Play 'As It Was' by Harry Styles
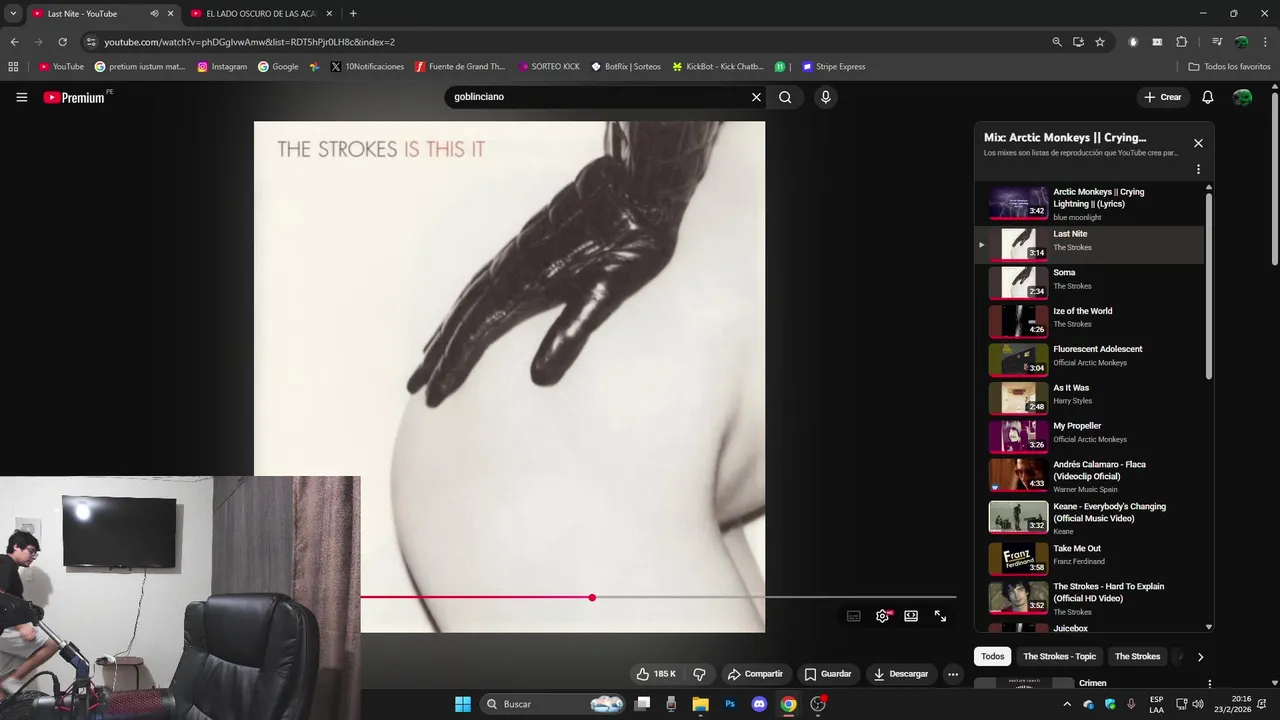The width and height of the screenshot is (1280, 720). click(1090, 398)
